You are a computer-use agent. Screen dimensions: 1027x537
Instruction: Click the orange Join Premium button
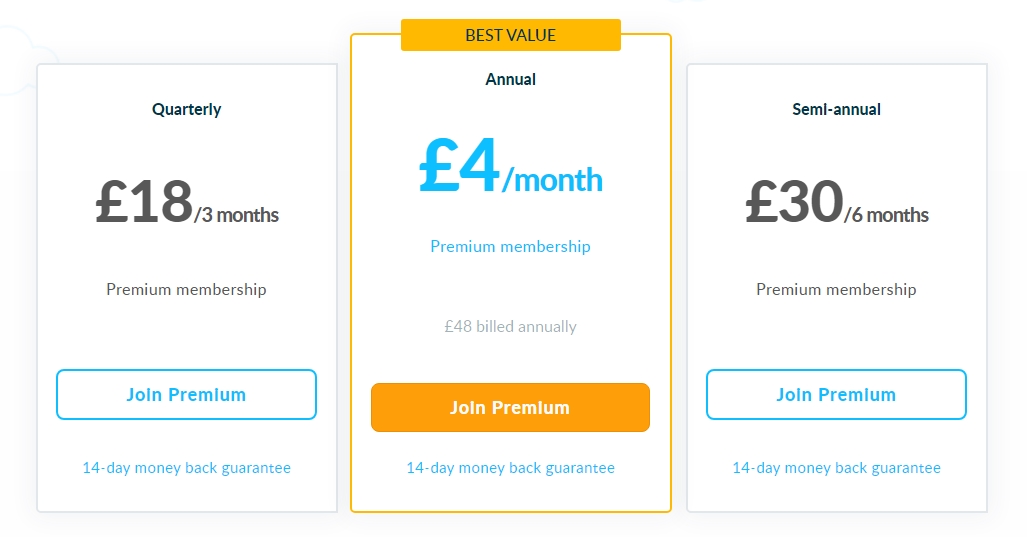click(510, 407)
